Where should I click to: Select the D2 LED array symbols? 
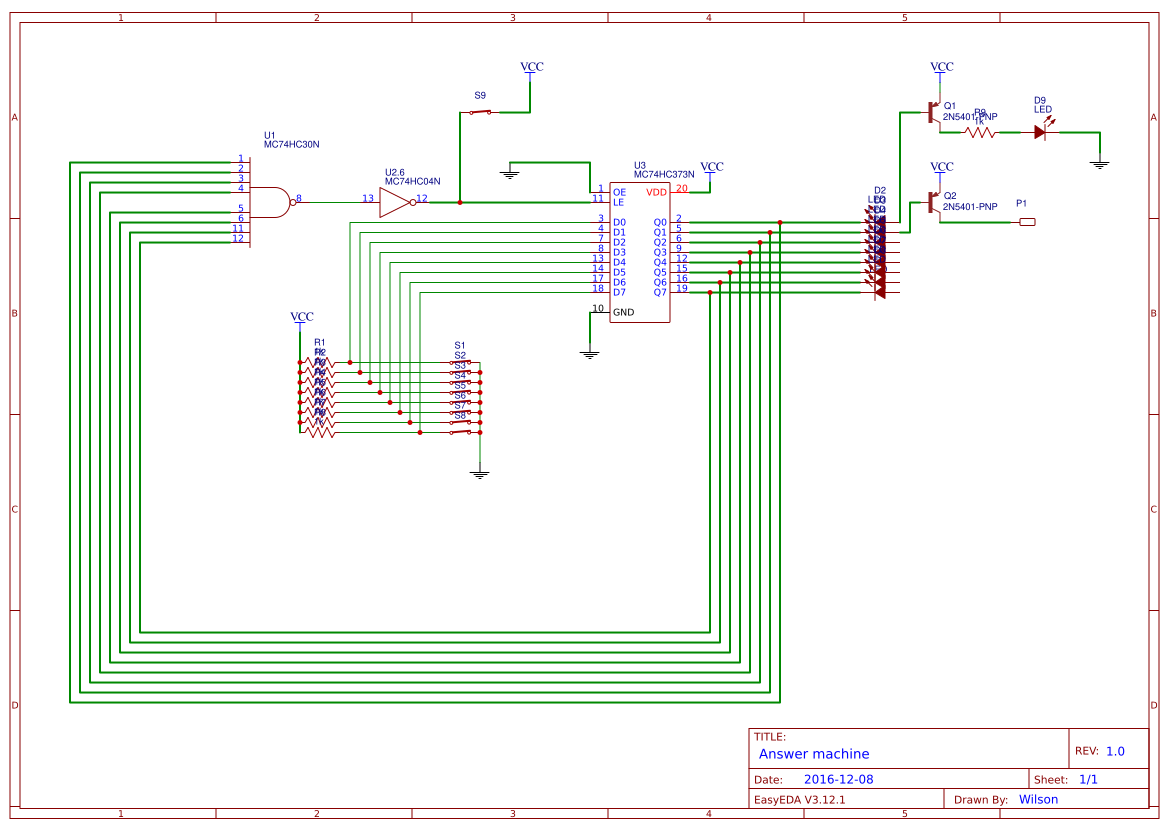point(878,250)
